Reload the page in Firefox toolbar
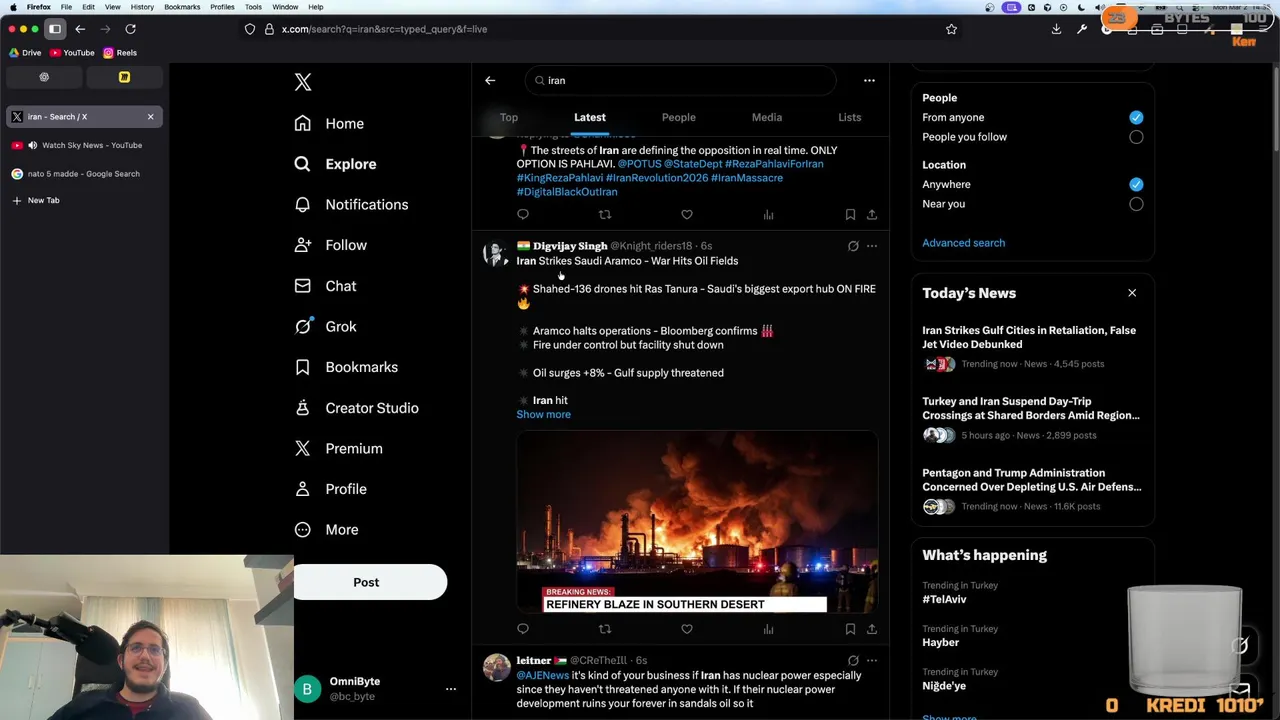 click(130, 29)
